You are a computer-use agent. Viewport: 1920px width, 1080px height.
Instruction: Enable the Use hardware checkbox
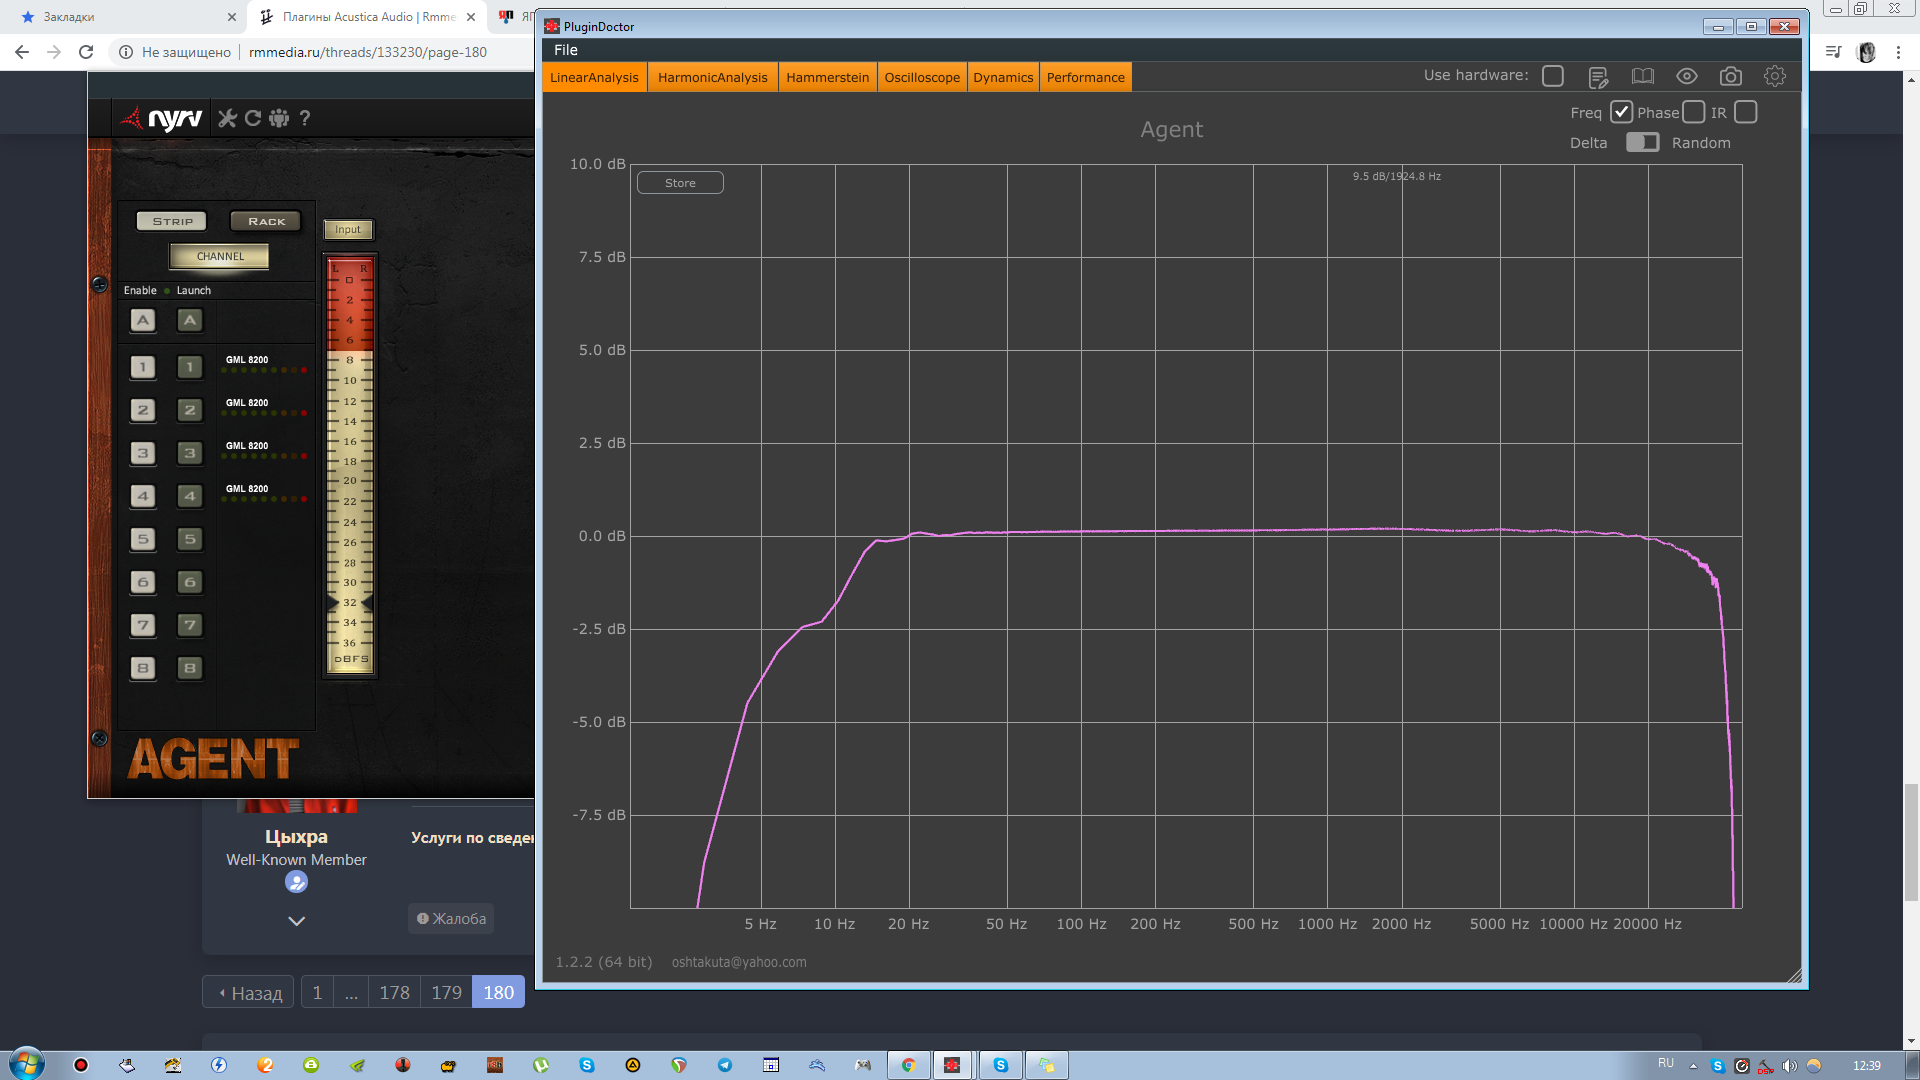(1553, 76)
